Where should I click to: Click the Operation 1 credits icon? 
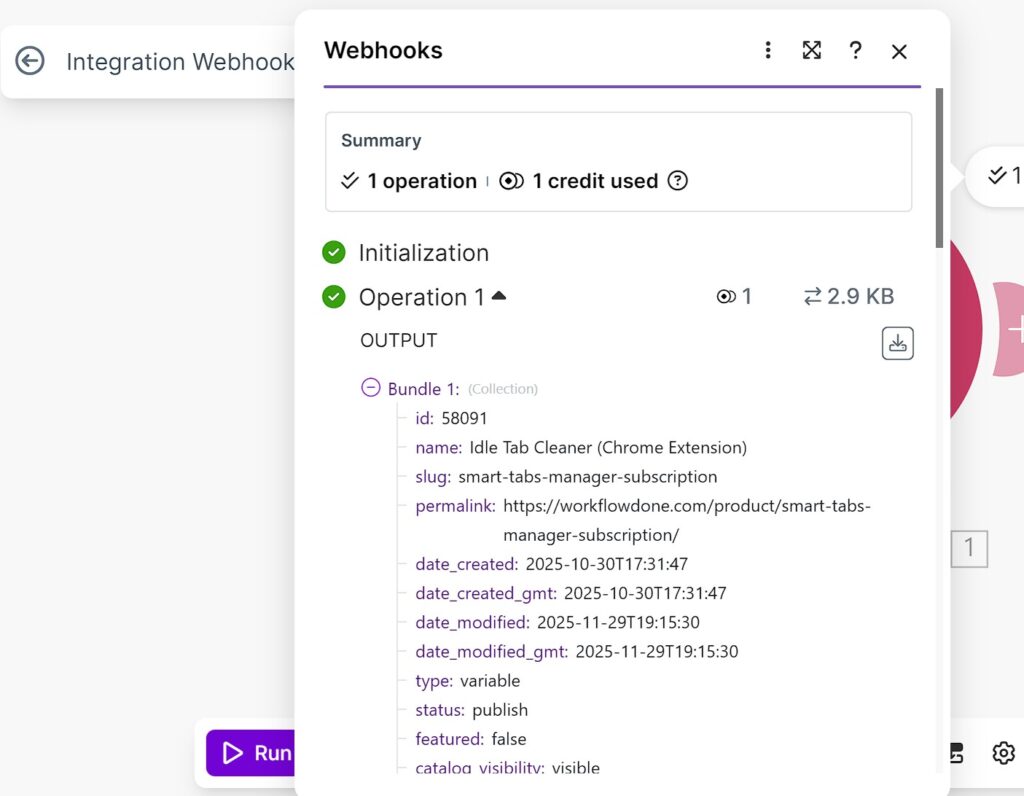click(727, 297)
